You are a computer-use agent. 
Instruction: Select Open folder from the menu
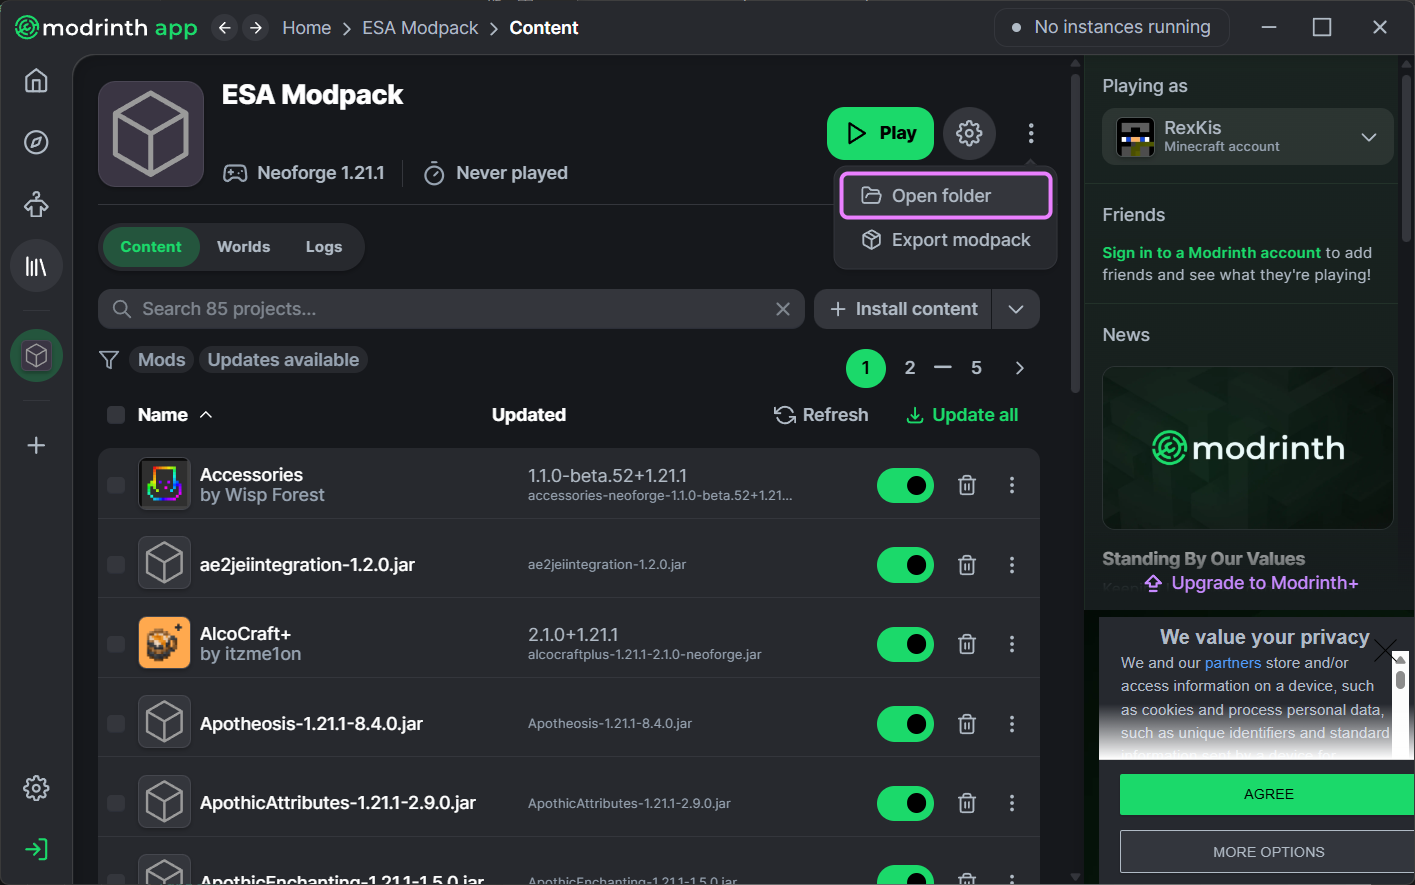click(945, 196)
